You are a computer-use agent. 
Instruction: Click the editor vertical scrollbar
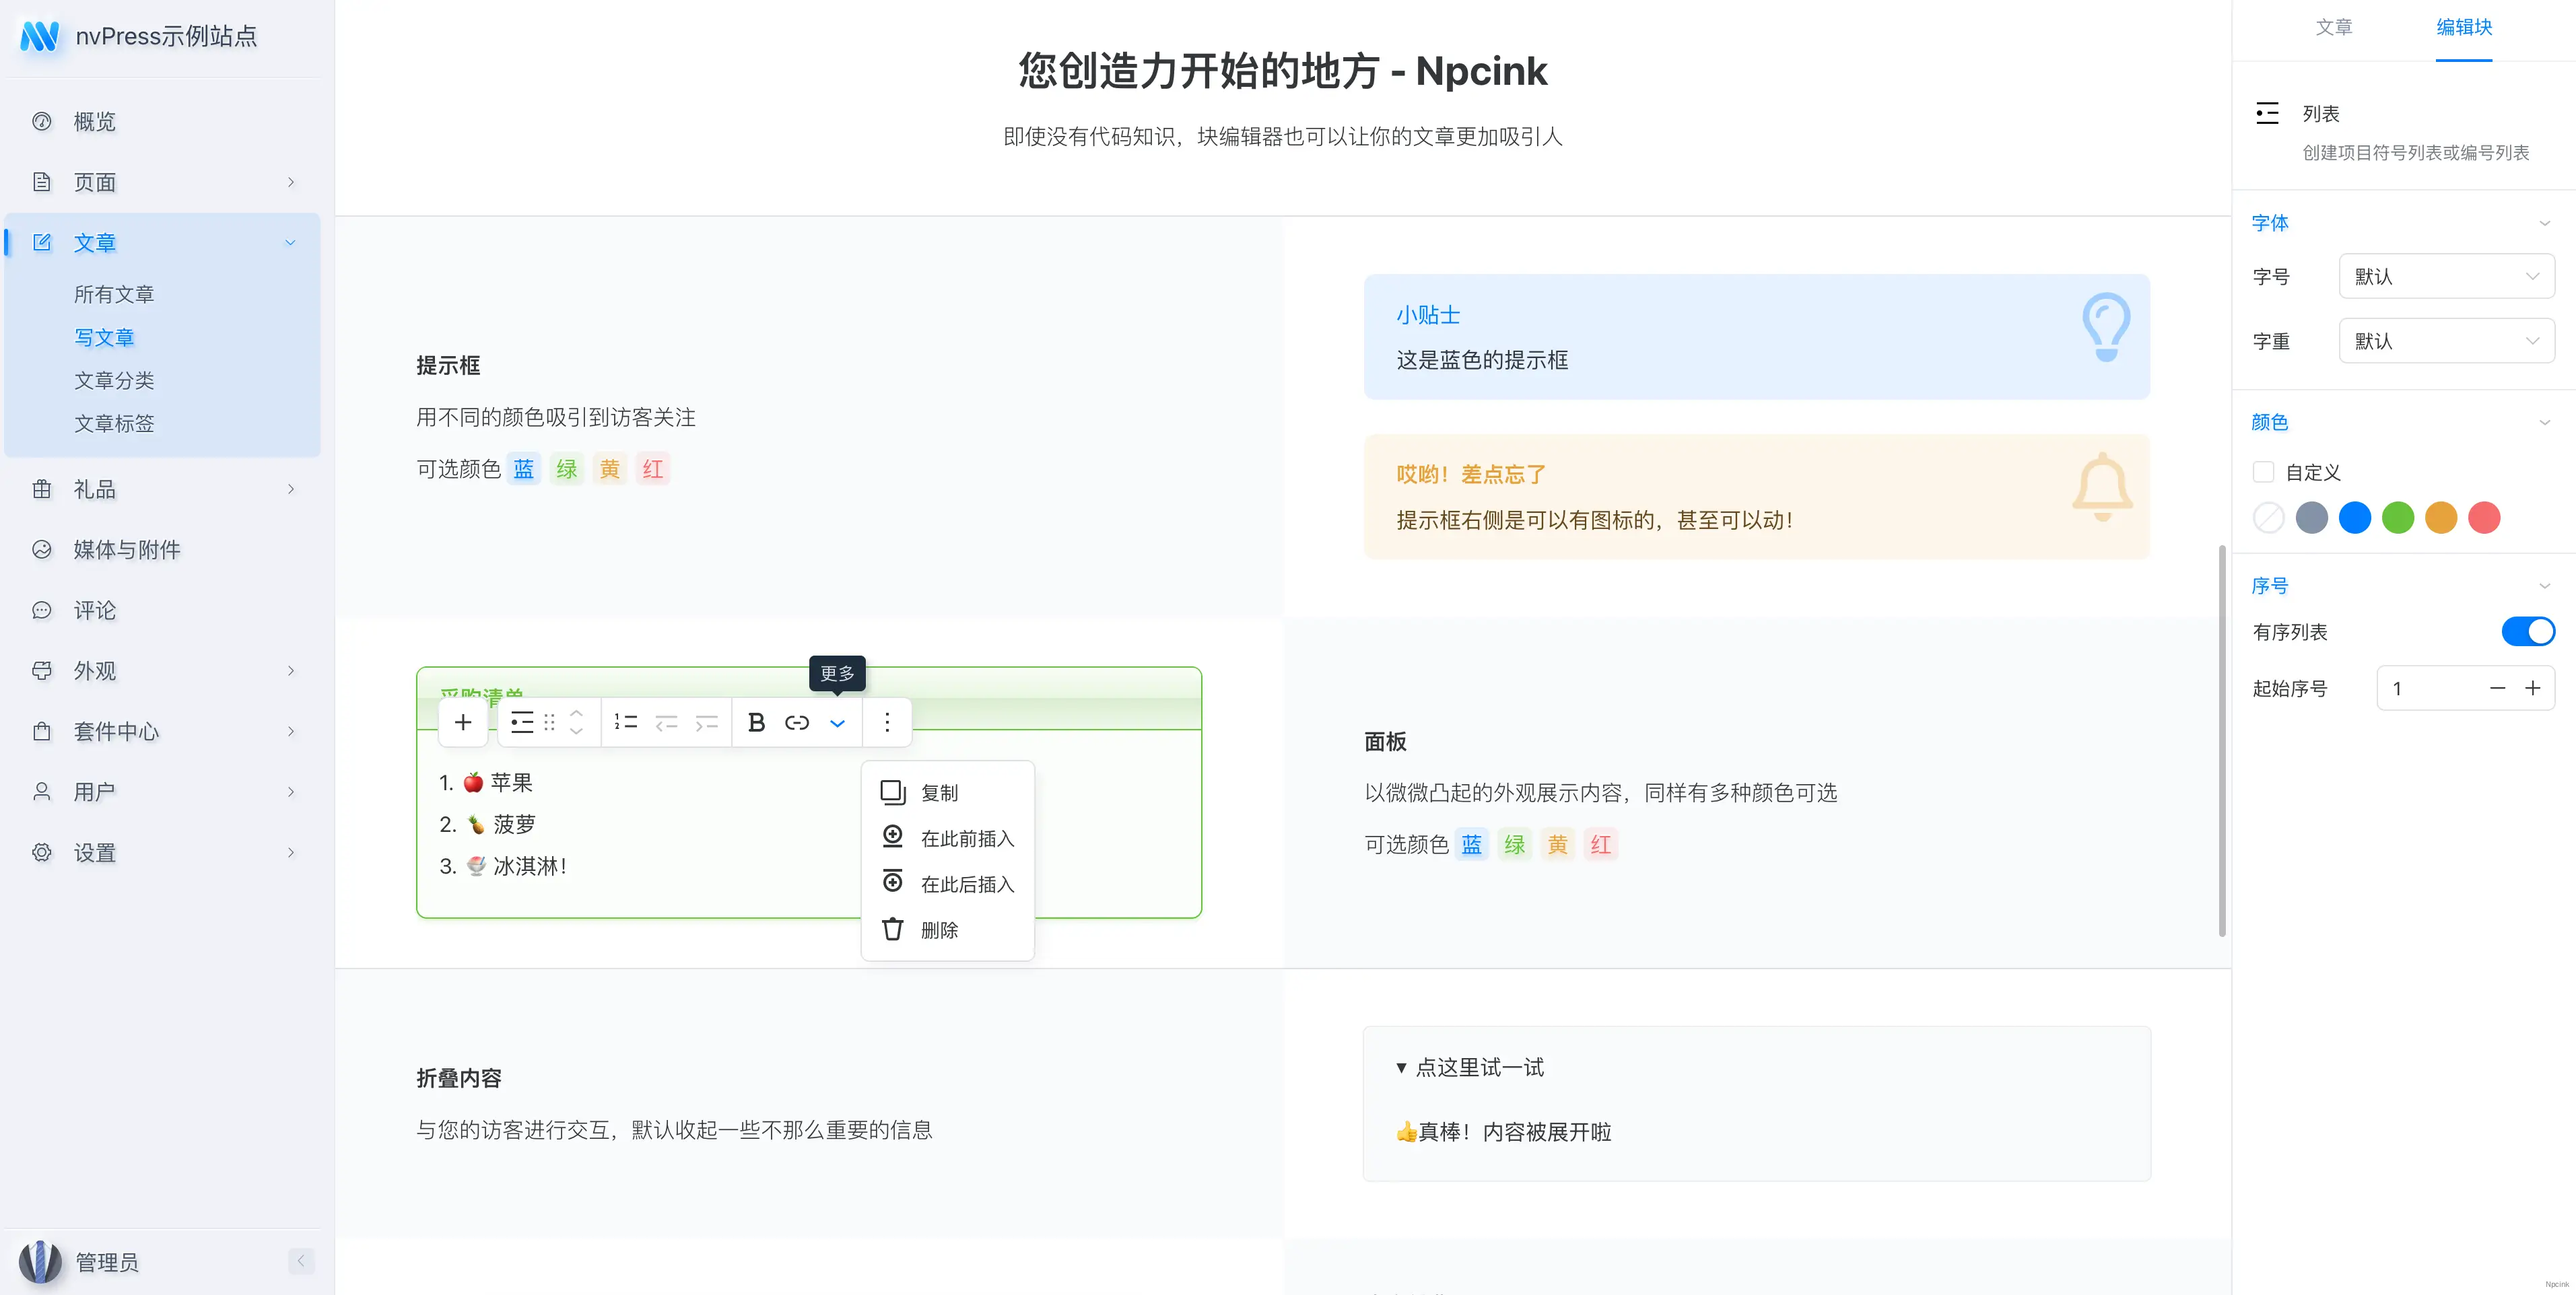2222,740
